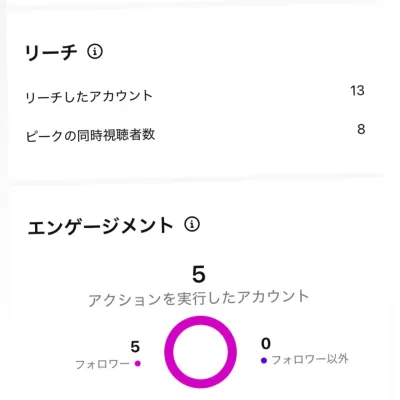Tap the non-follower count 0
Image resolution: width=400 pixels, height=400 pixels.
(x=266, y=344)
